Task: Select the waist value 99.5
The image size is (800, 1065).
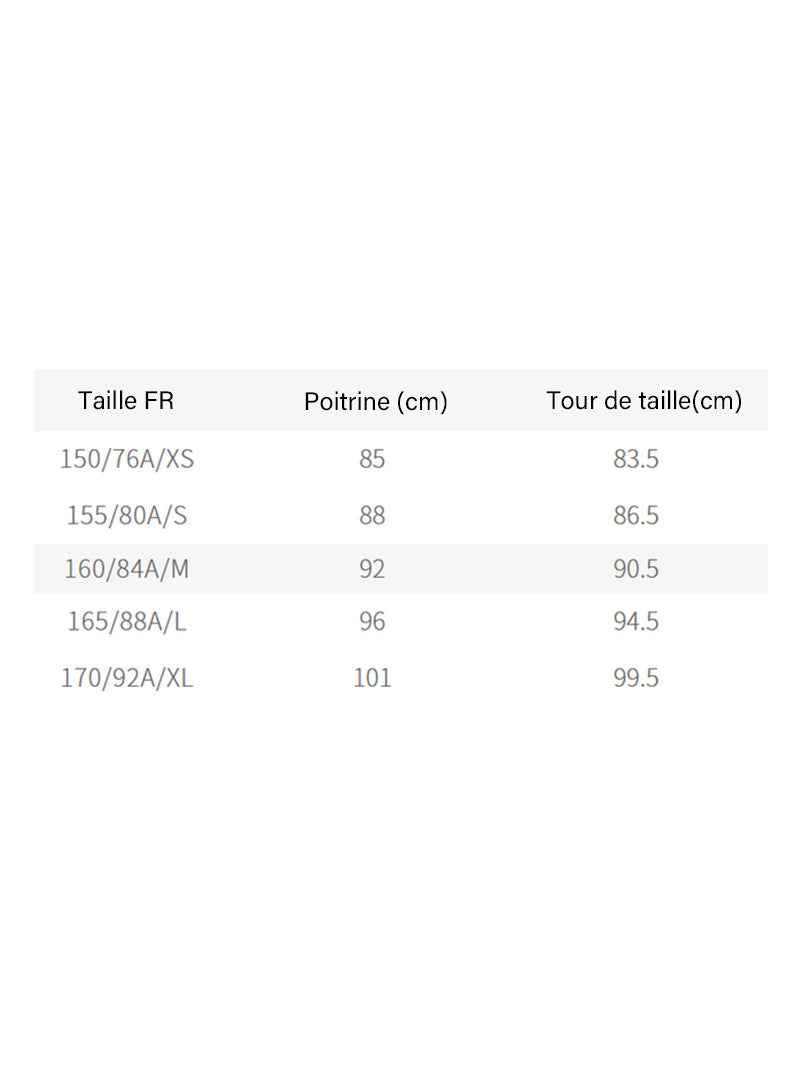Action: pyautogui.click(x=636, y=678)
